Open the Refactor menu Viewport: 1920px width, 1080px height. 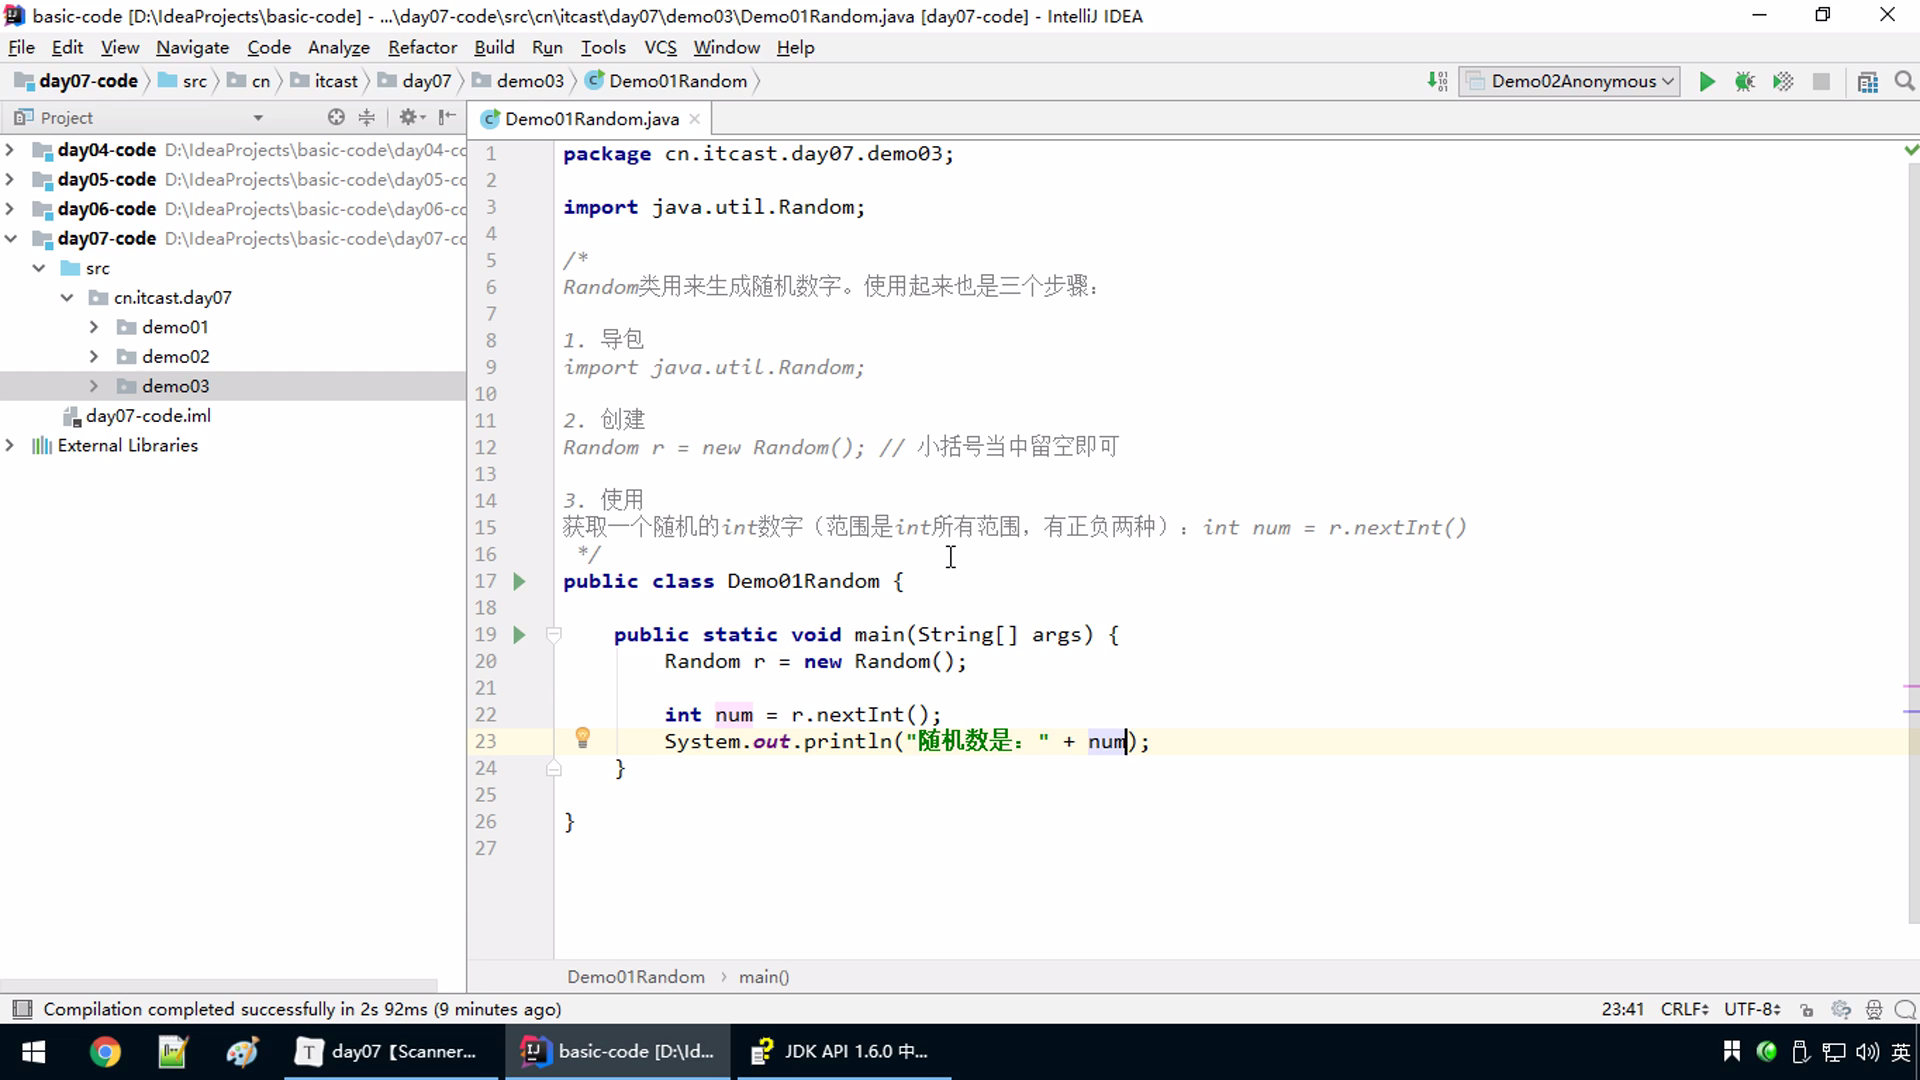[x=422, y=47]
